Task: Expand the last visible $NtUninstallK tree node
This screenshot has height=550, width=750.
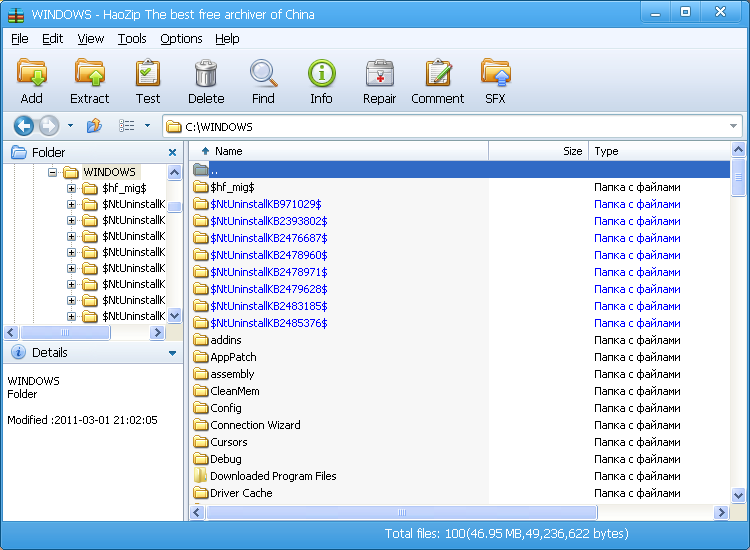Action: (71, 316)
